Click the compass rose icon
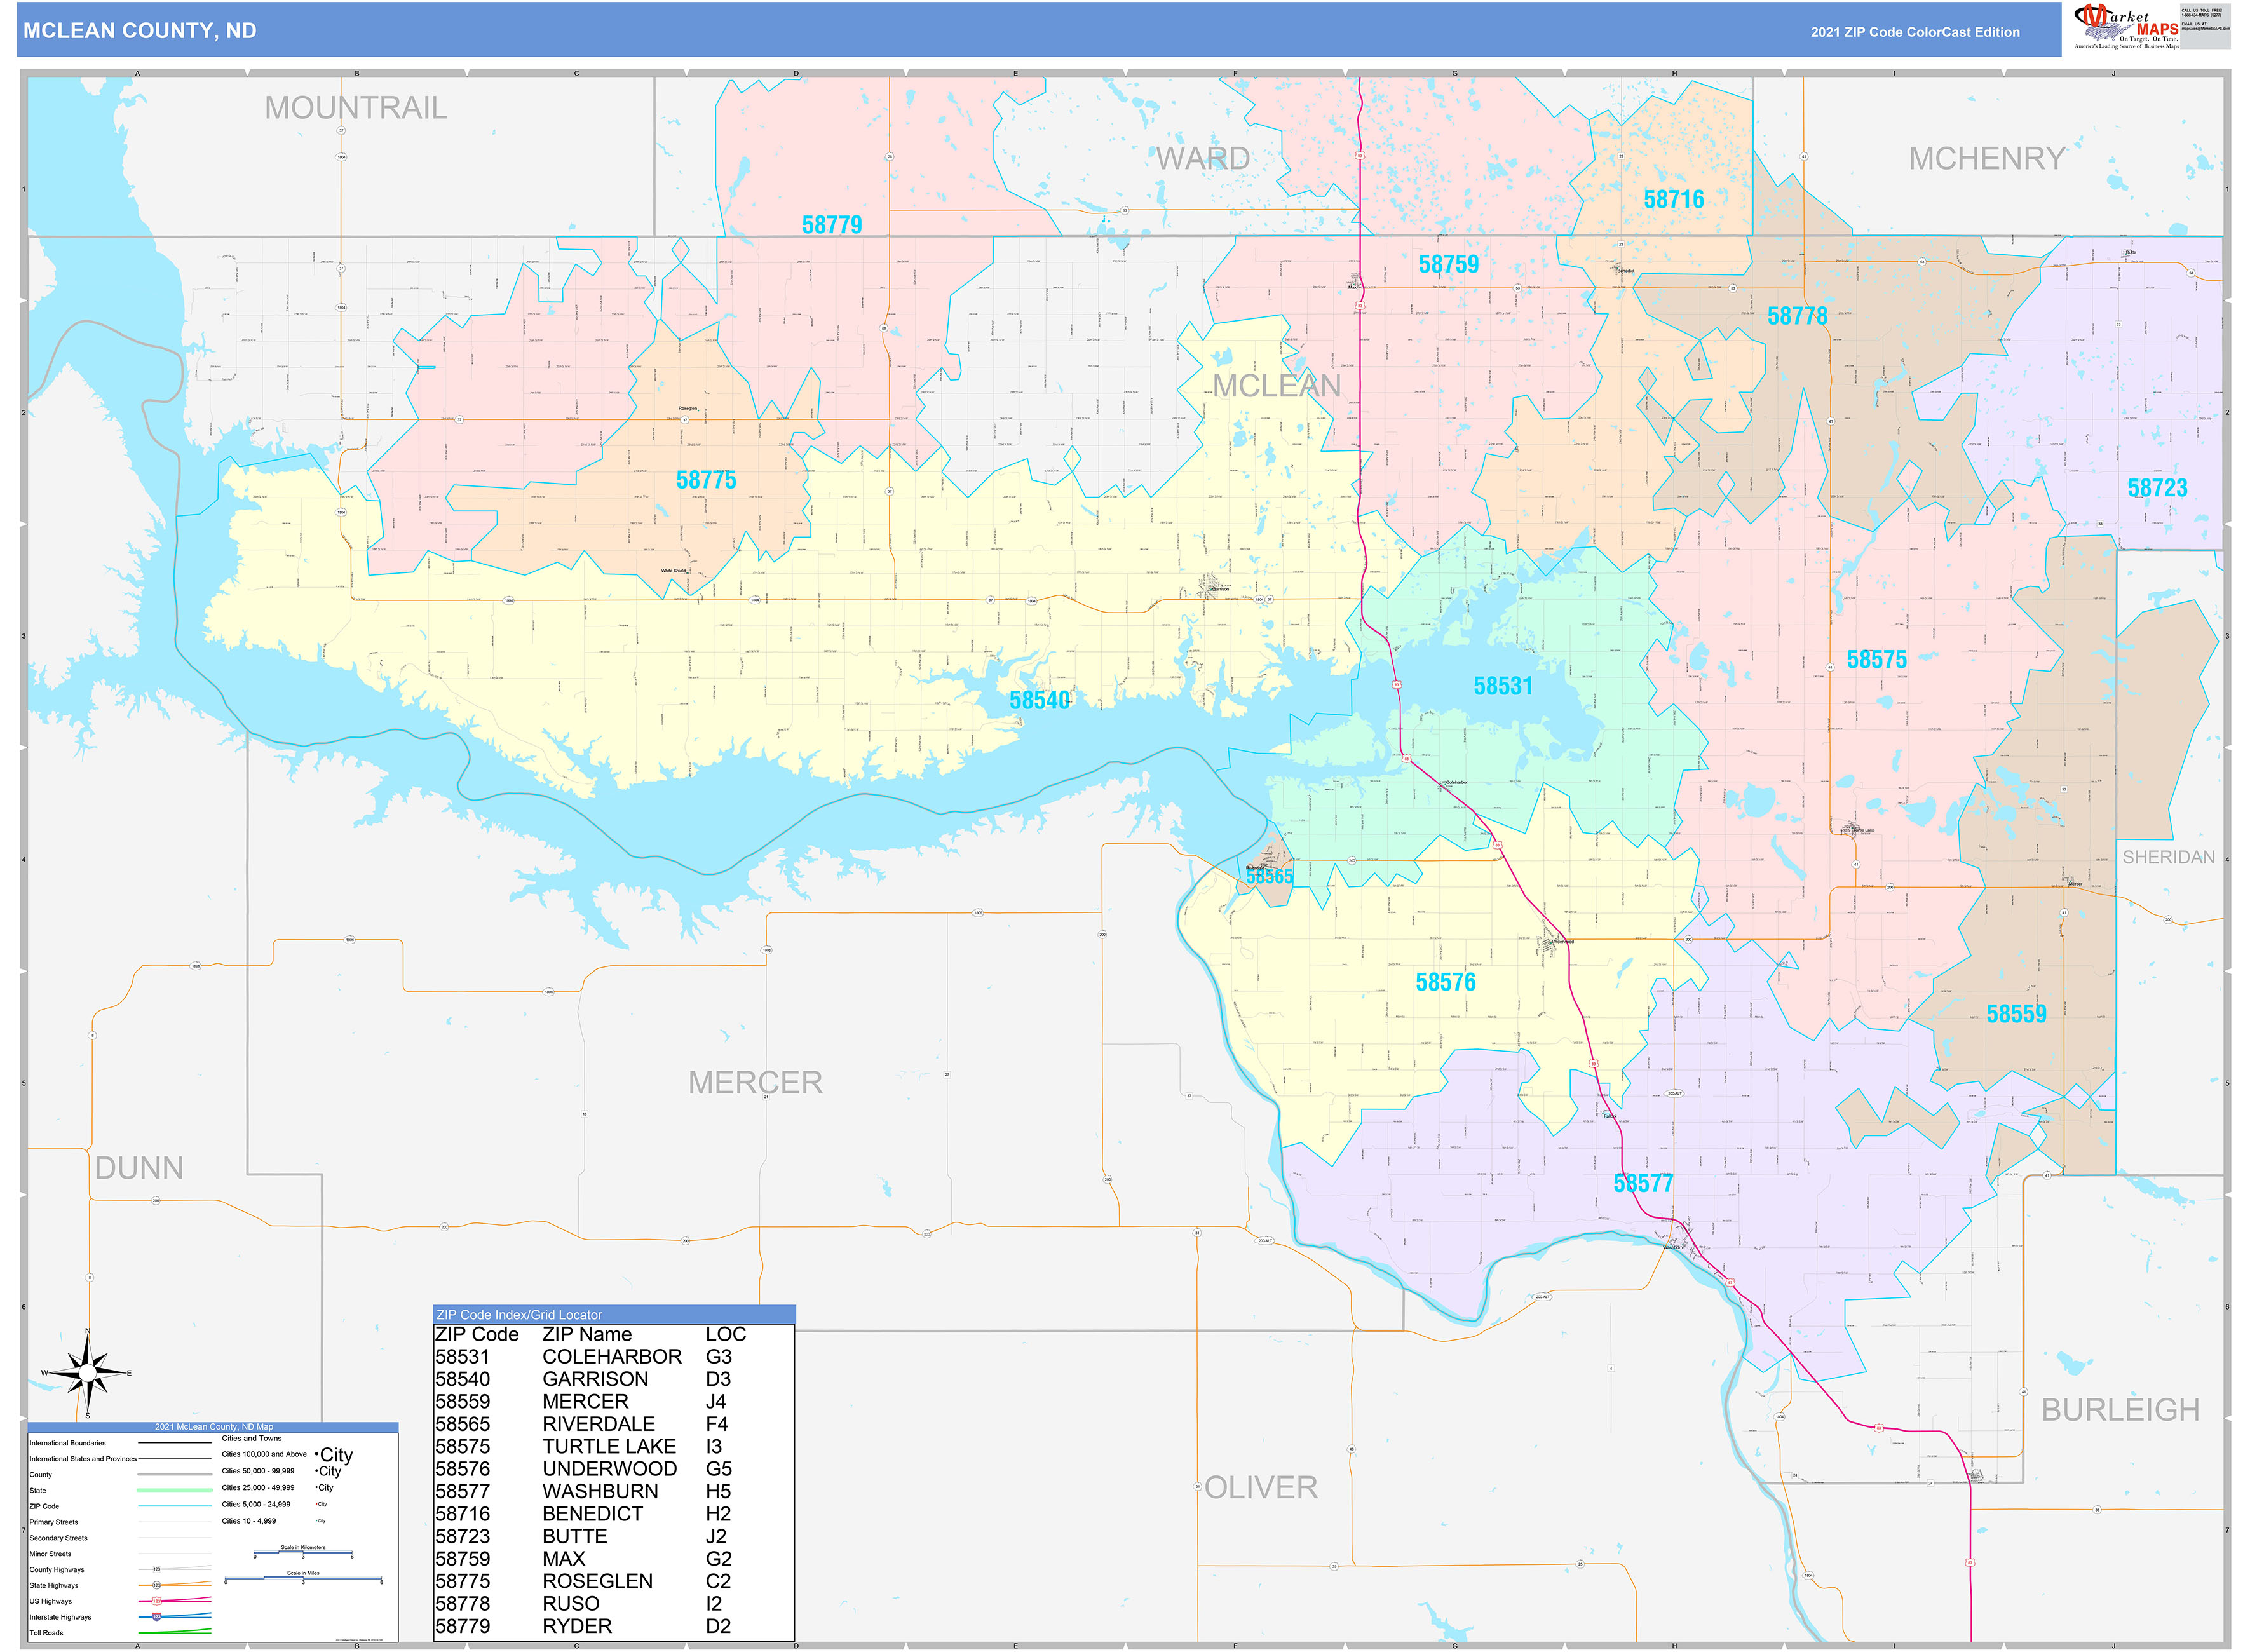 coord(87,1373)
